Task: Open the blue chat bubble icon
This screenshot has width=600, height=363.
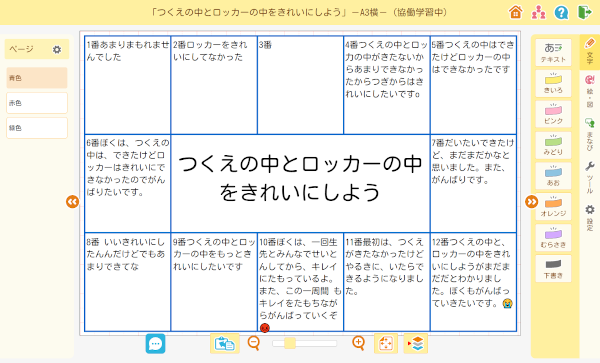Action: click(x=155, y=343)
